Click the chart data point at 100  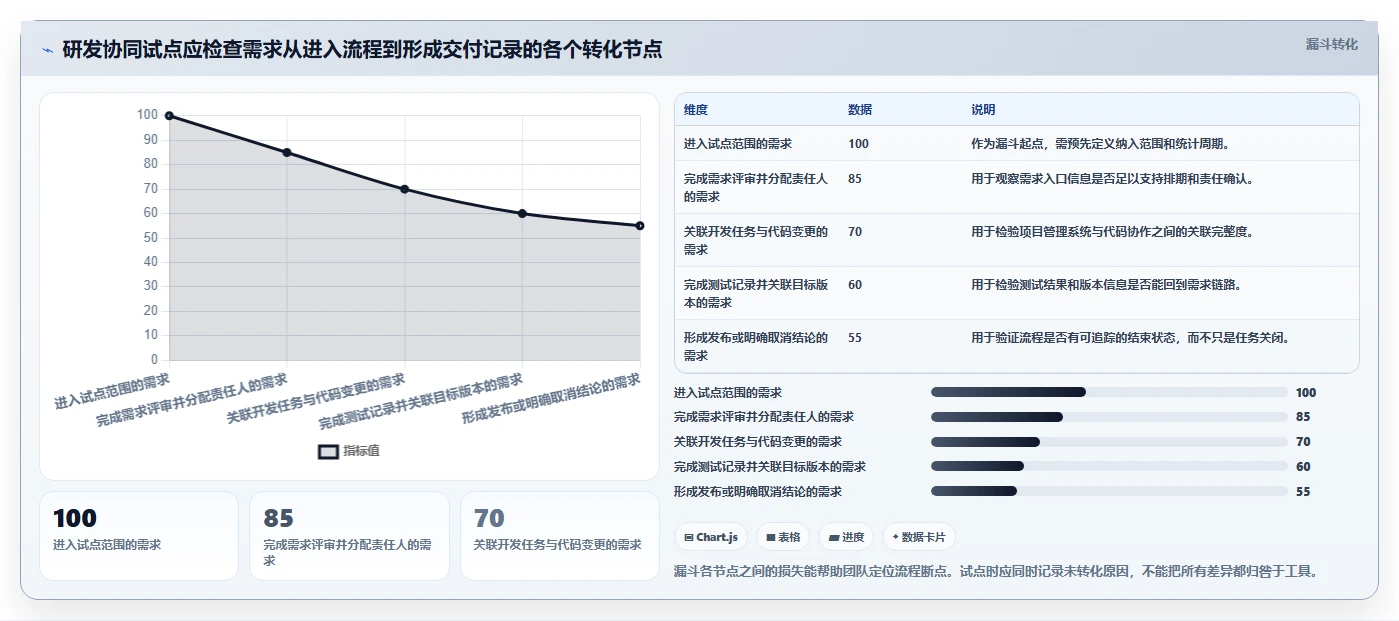[x=169, y=116]
